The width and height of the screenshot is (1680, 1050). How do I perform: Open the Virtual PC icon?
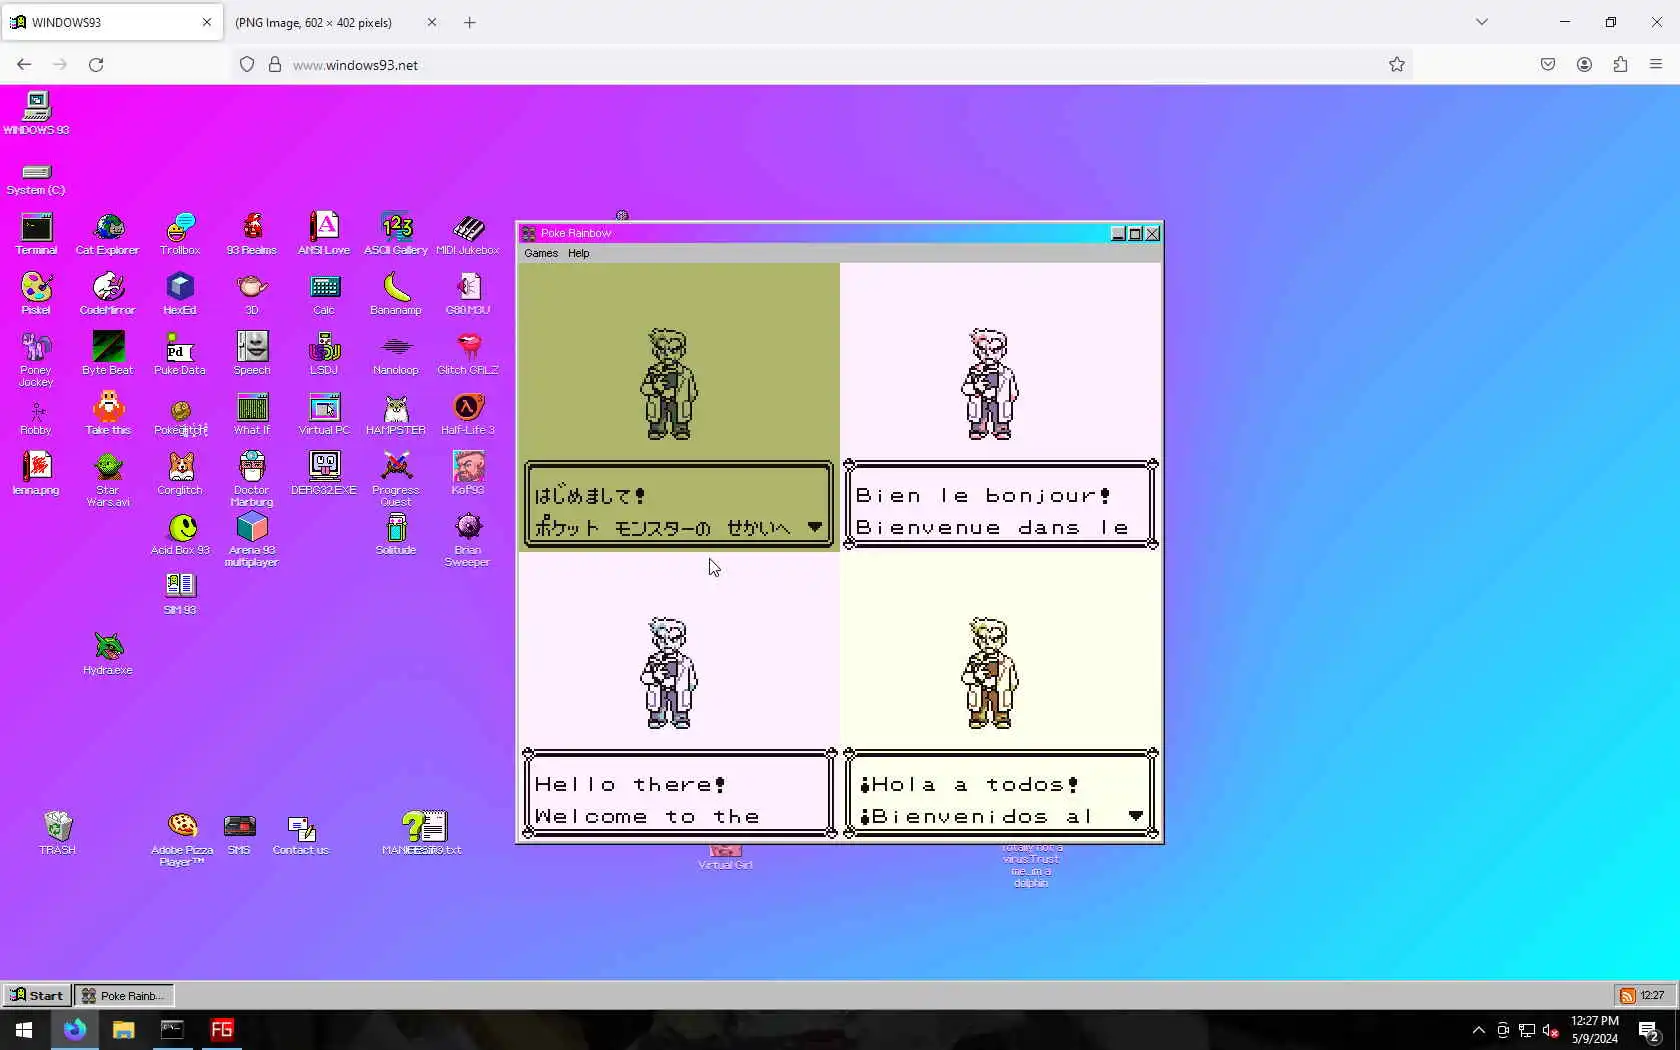tap(324, 415)
